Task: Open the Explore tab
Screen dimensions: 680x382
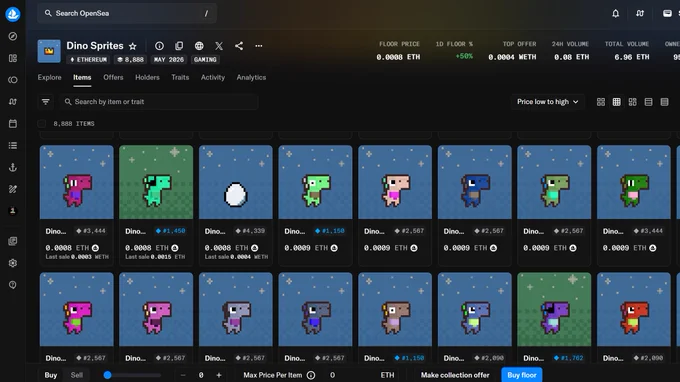Action: (x=49, y=78)
